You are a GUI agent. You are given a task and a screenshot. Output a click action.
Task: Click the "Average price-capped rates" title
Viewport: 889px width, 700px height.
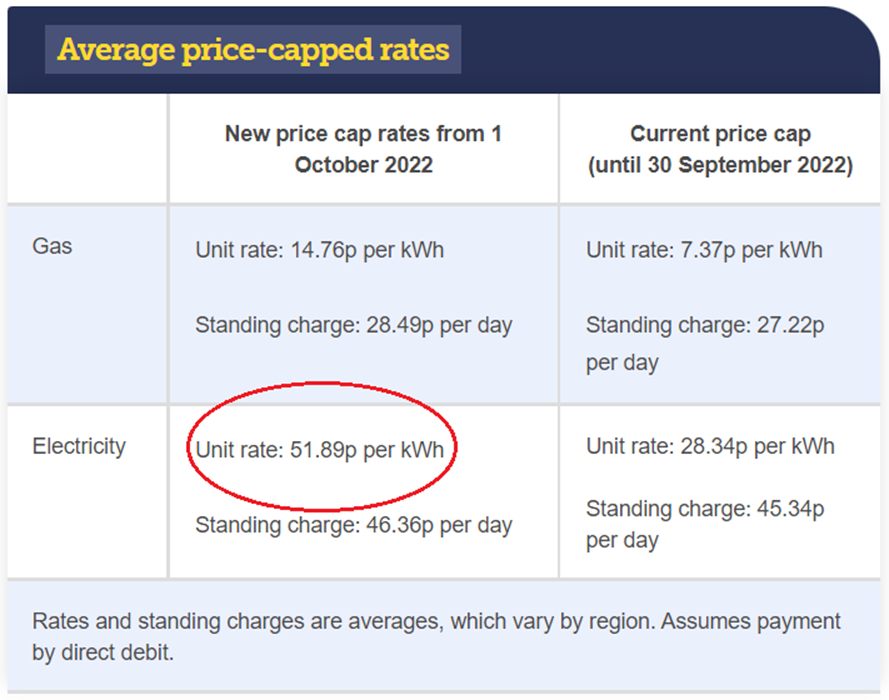pos(252,49)
